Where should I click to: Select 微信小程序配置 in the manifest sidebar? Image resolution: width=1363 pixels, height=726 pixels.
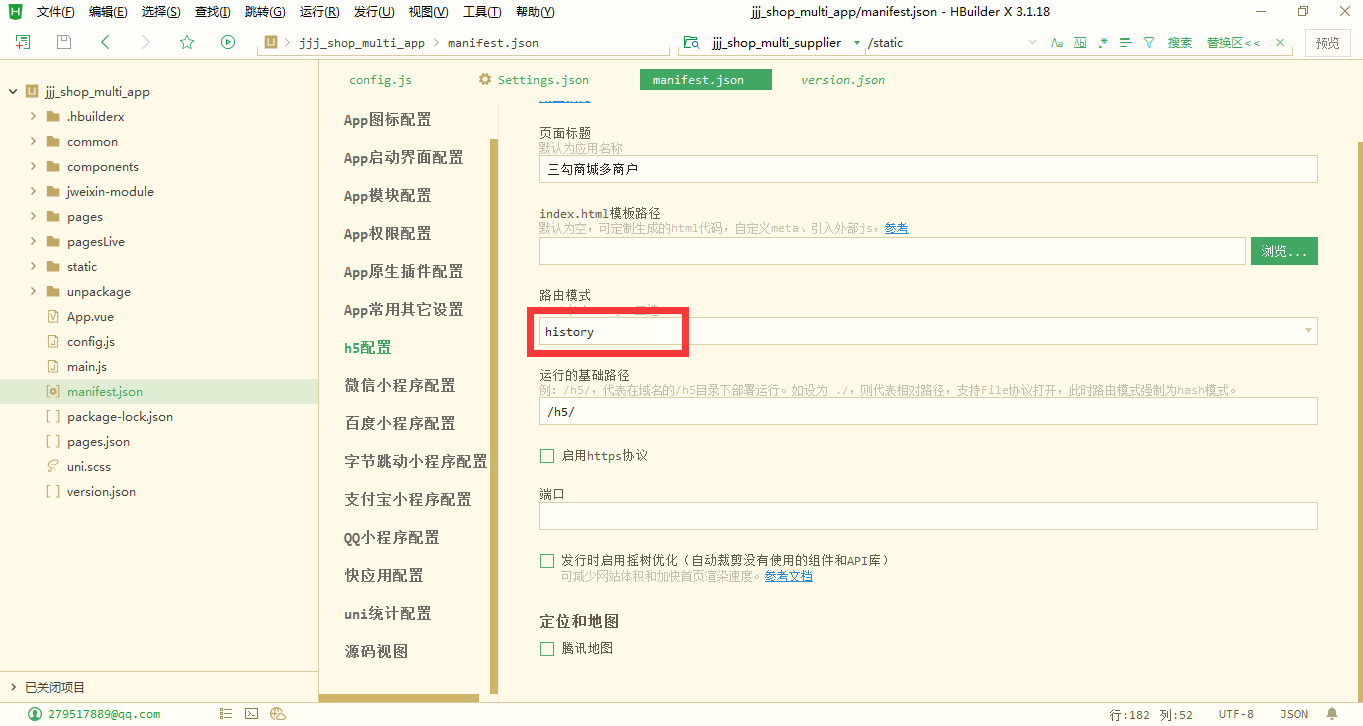tap(400, 386)
